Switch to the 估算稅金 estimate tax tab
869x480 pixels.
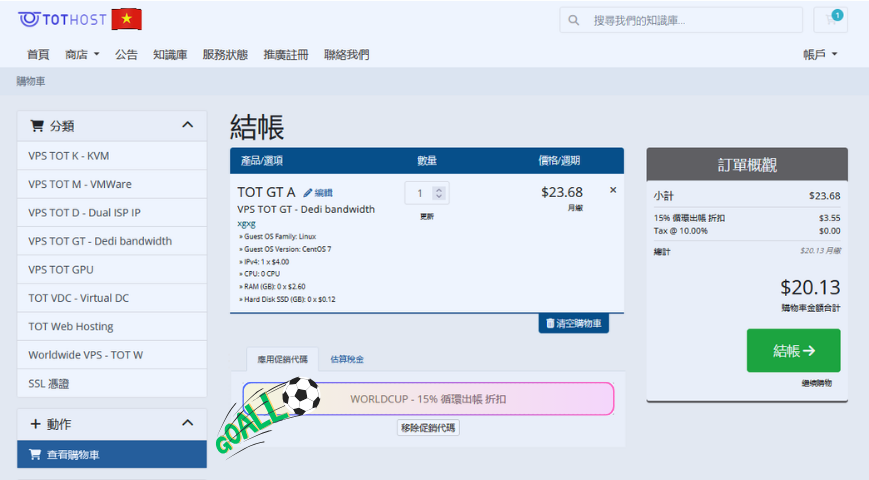tap(347, 359)
